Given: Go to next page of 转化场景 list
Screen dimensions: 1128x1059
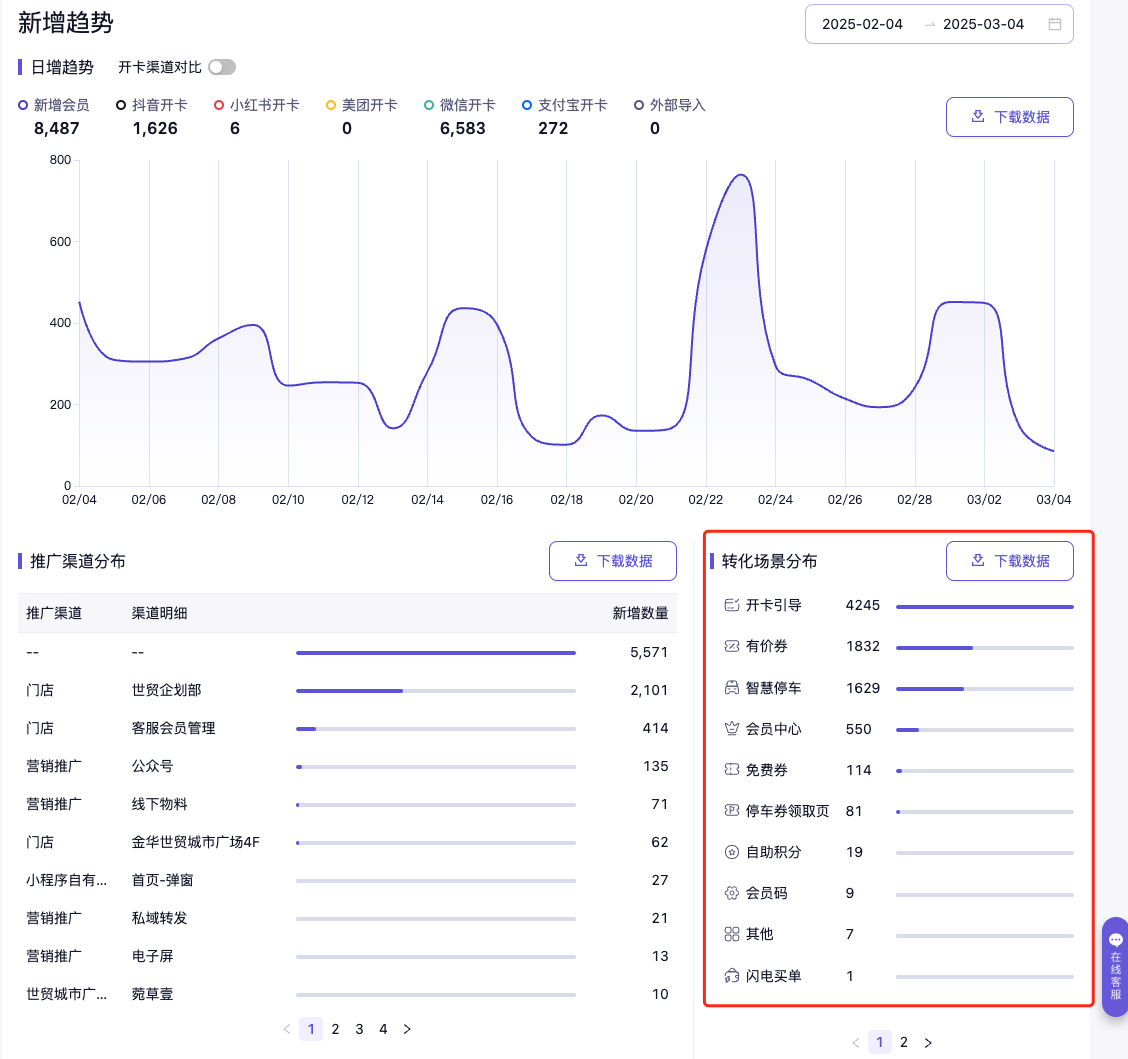Looking at the screenshot, I should pos(928,1043).
